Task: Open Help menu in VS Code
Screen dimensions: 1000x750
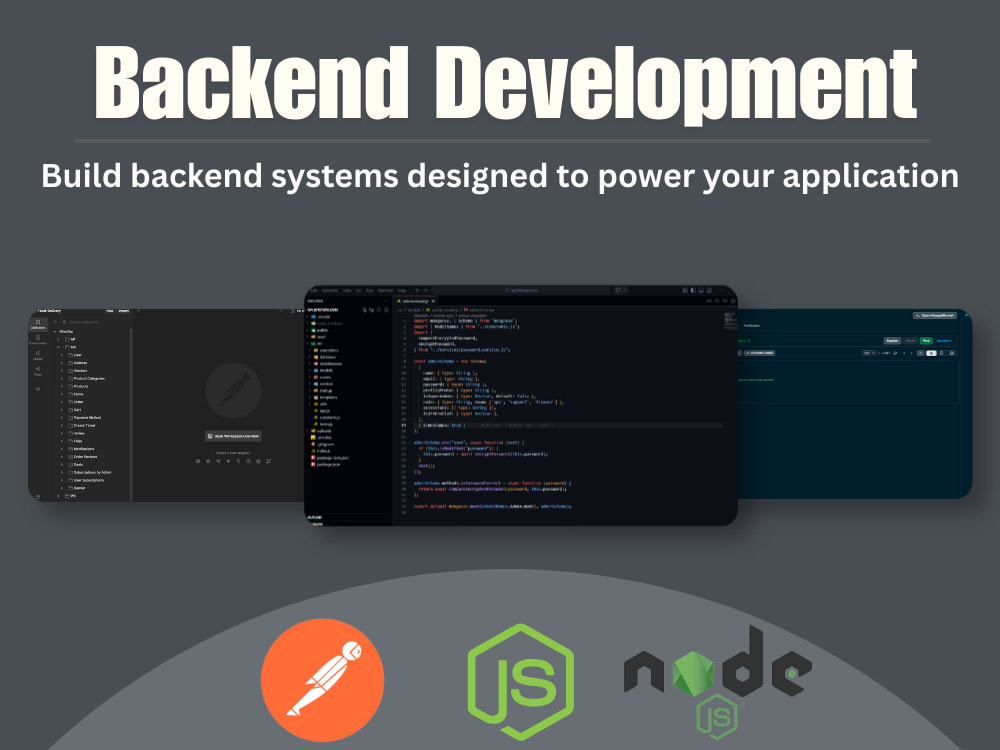Action: click(402, 290)
